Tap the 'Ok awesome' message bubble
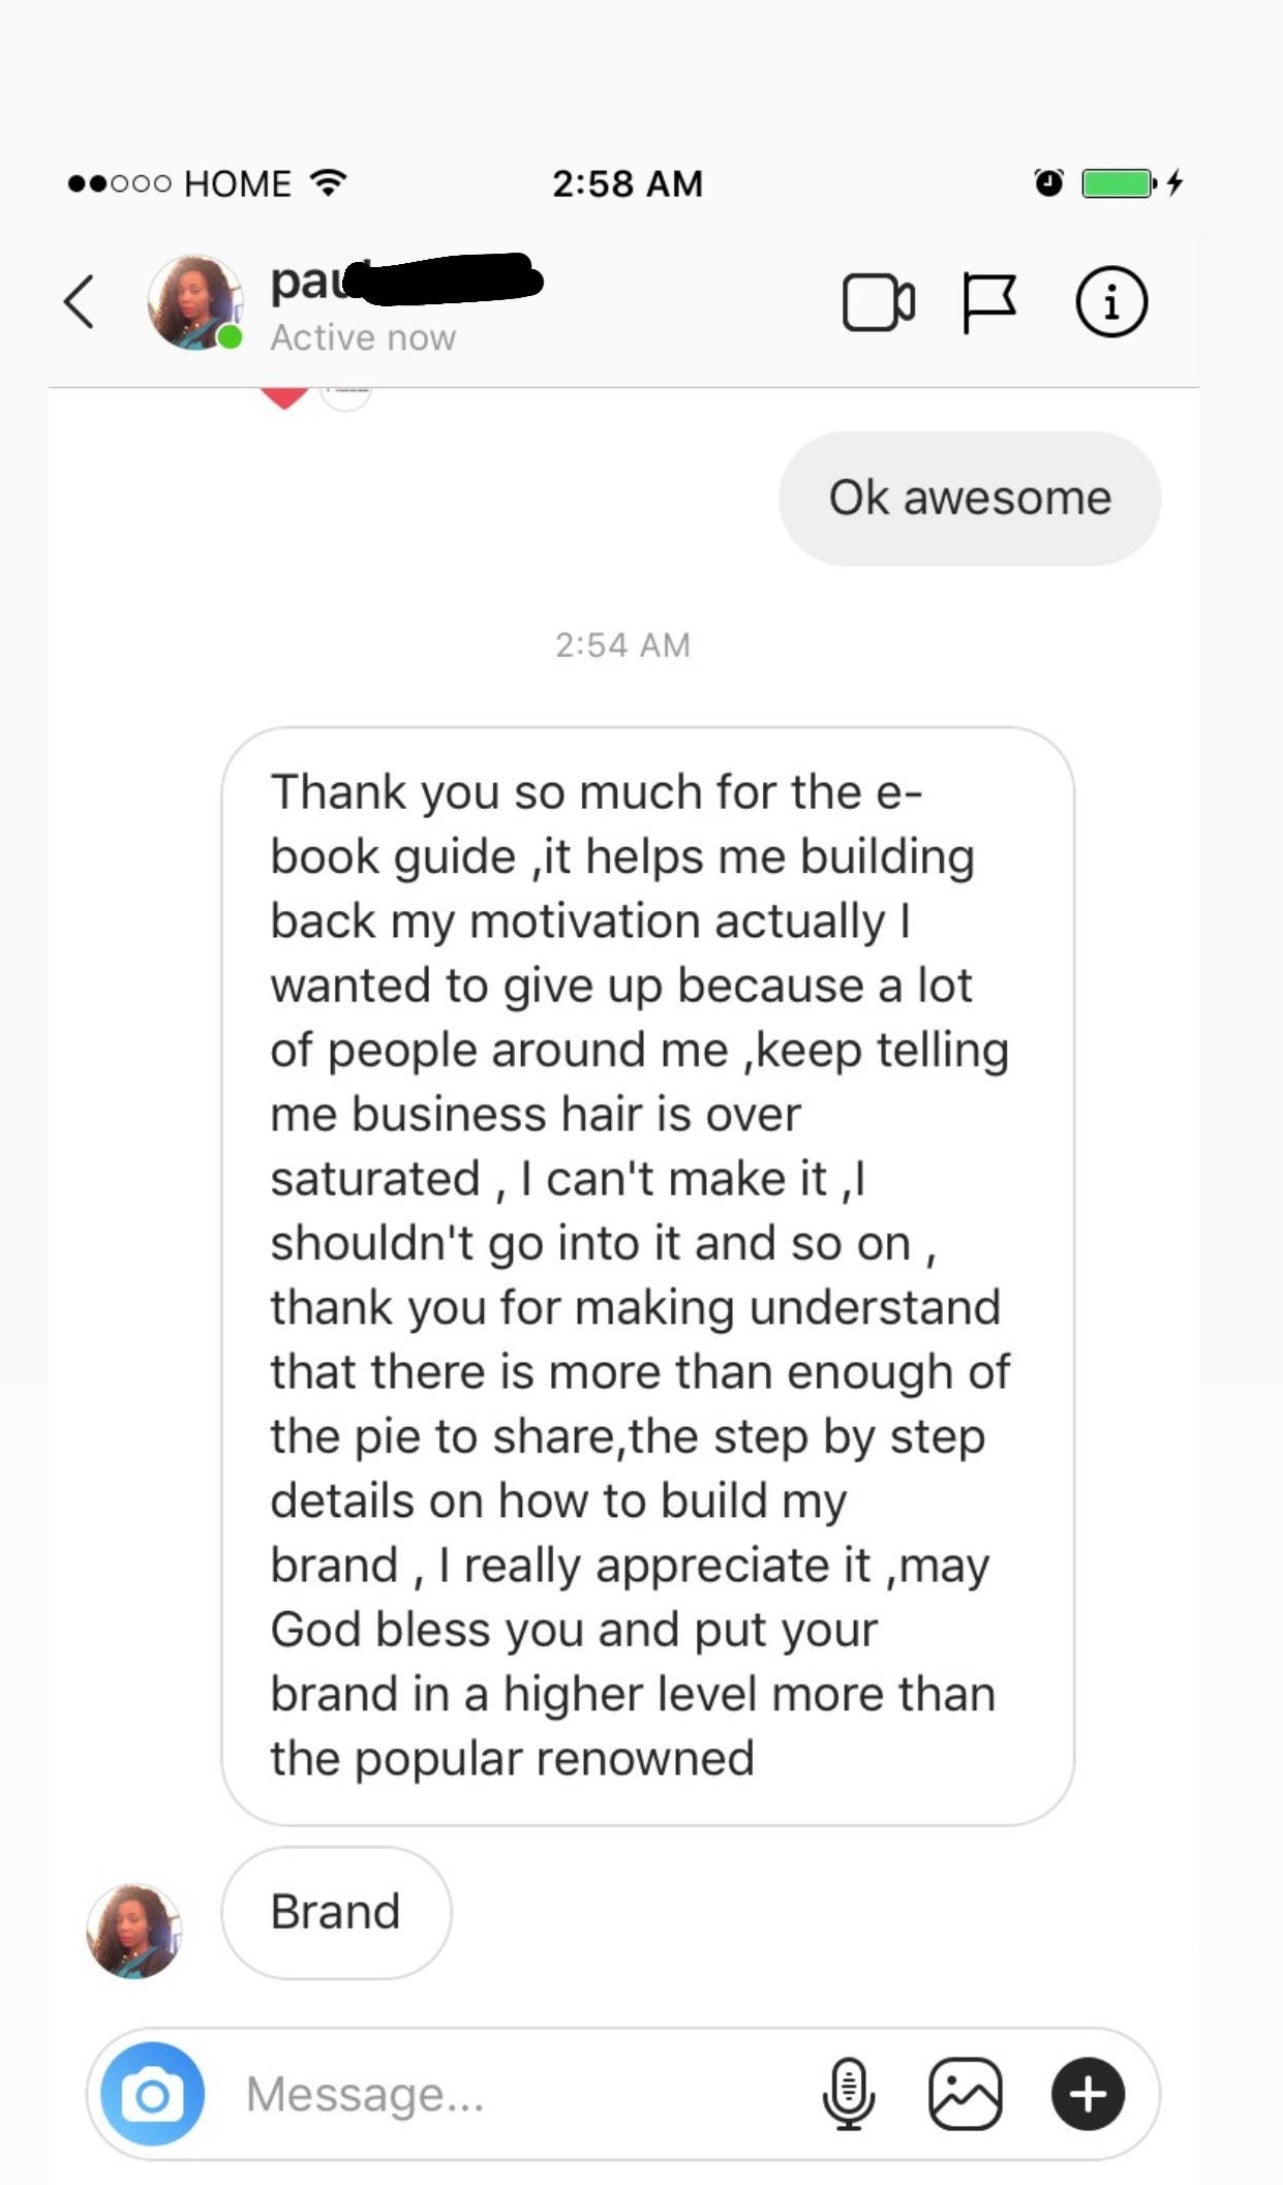1283x2185 pixels. [969, 498]
